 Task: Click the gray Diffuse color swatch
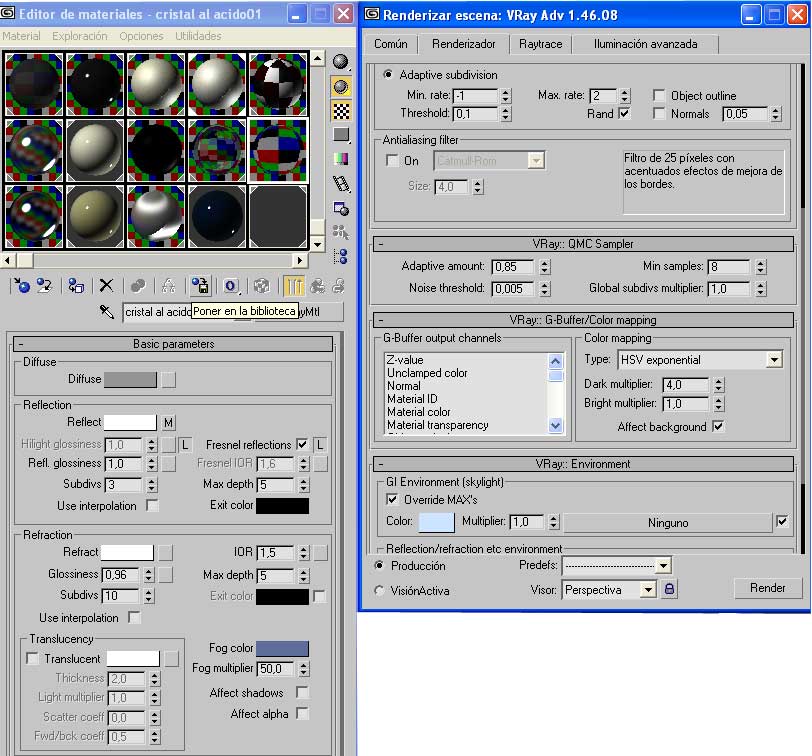(x=130, y=380)
